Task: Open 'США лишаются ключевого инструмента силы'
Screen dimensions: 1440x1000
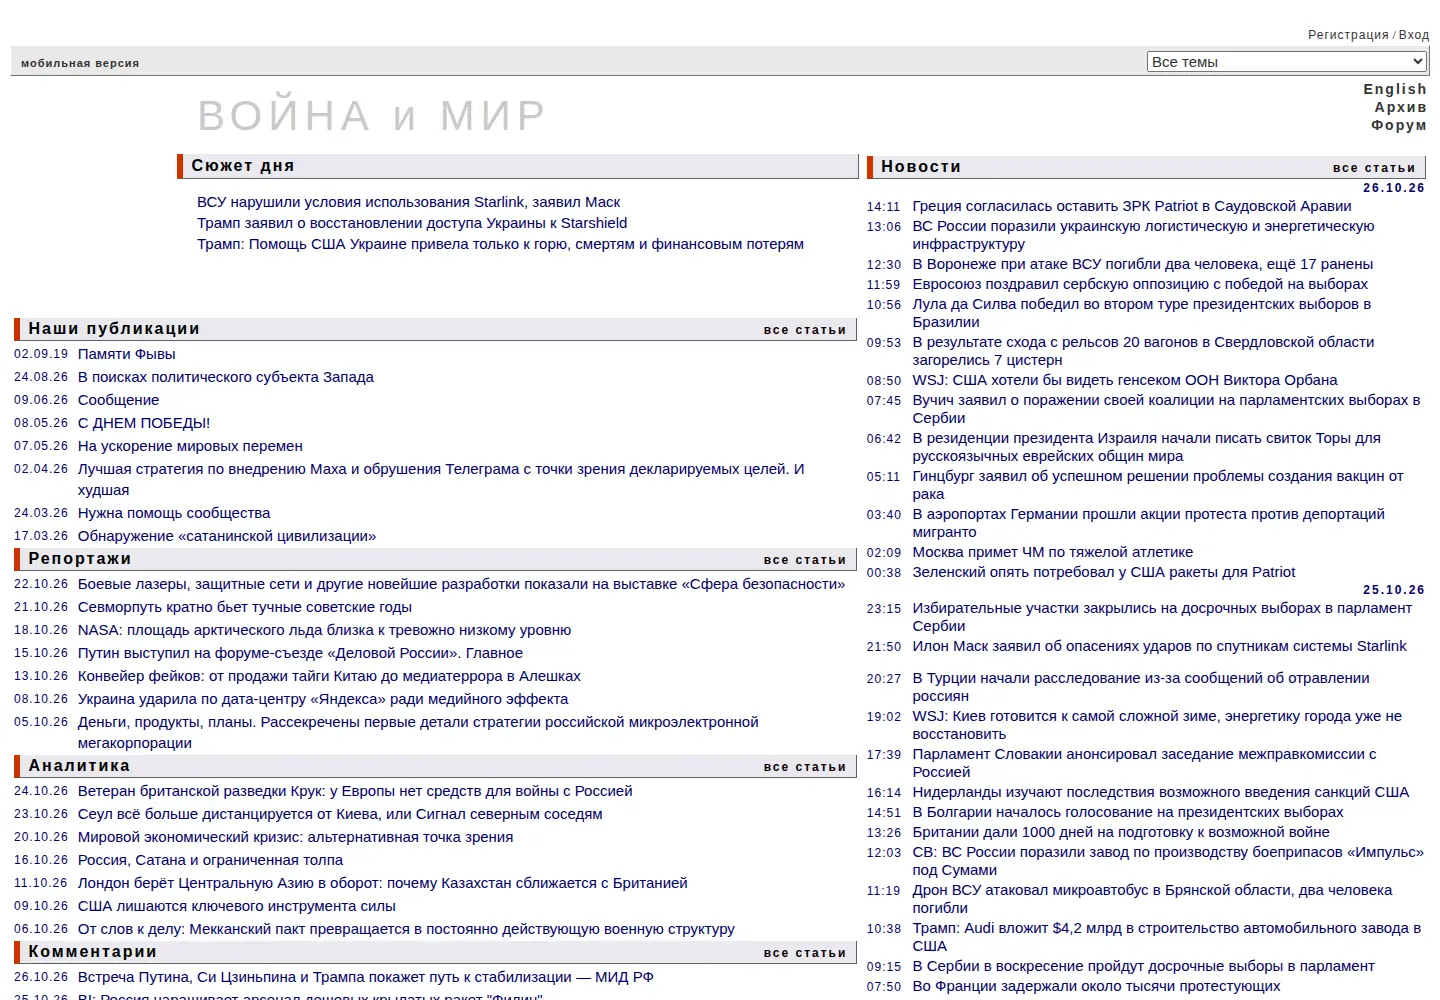Action: coord(237,906)
